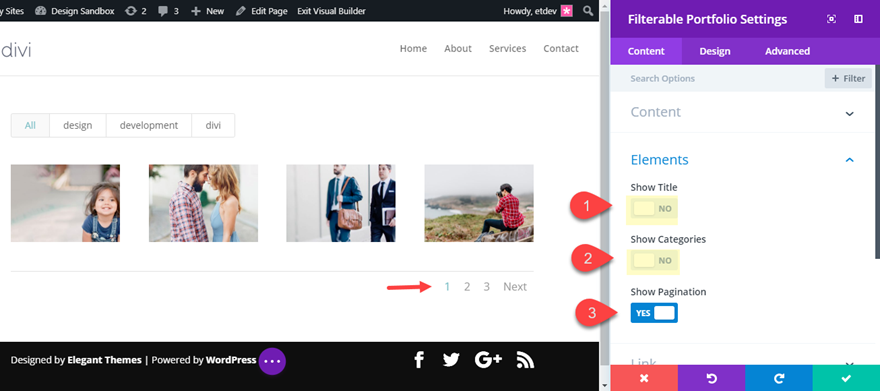
Task: Click the admin bar search magnifier icon
Action: 588,11
